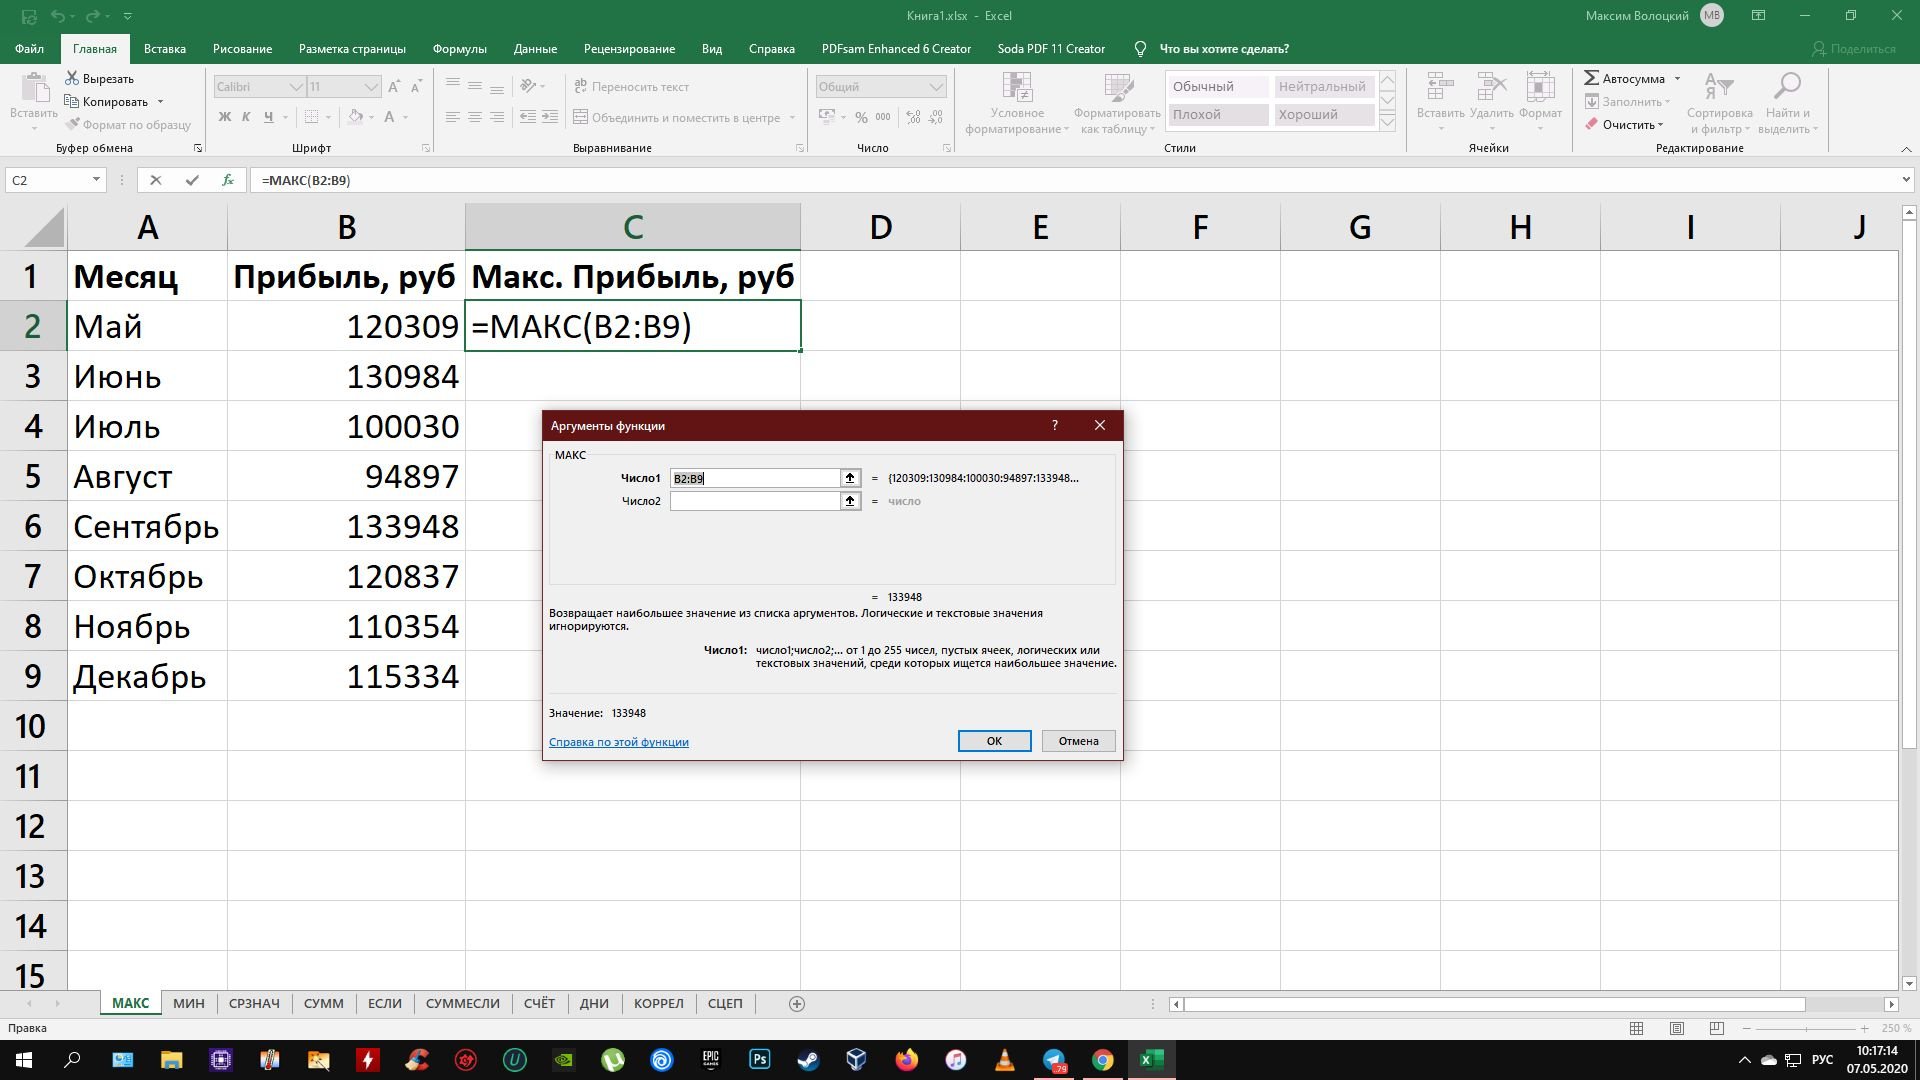Open the font size dropdown
1920x1080 pixels.
click(369, 87)
